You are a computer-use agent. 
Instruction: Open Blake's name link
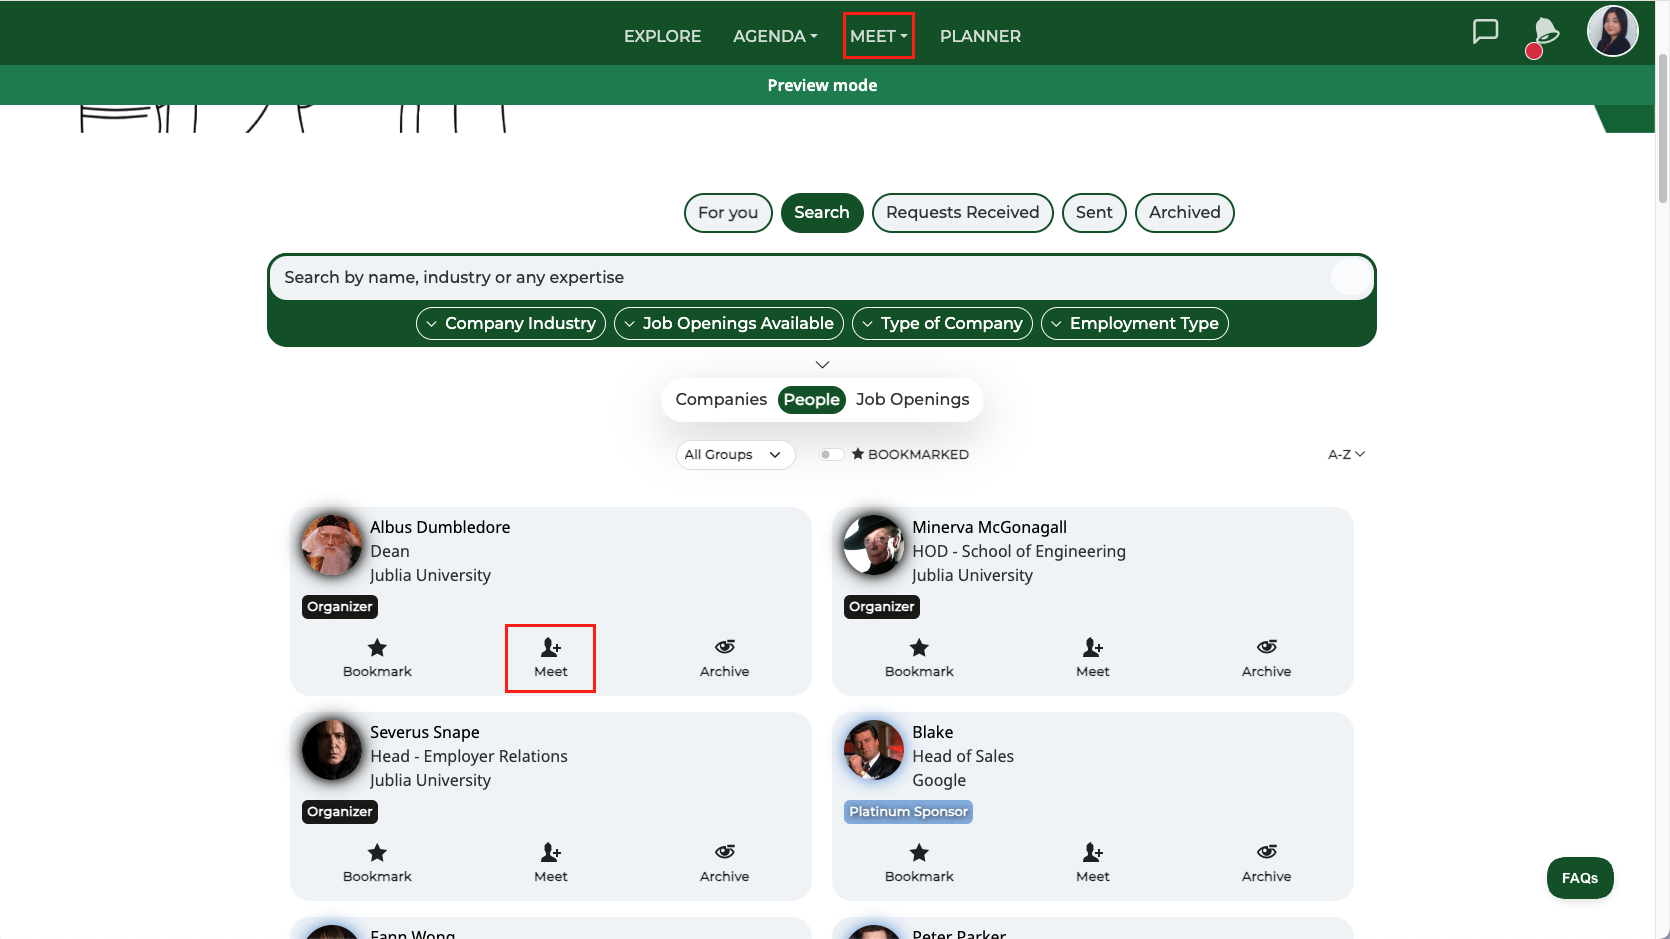(932, 732)
